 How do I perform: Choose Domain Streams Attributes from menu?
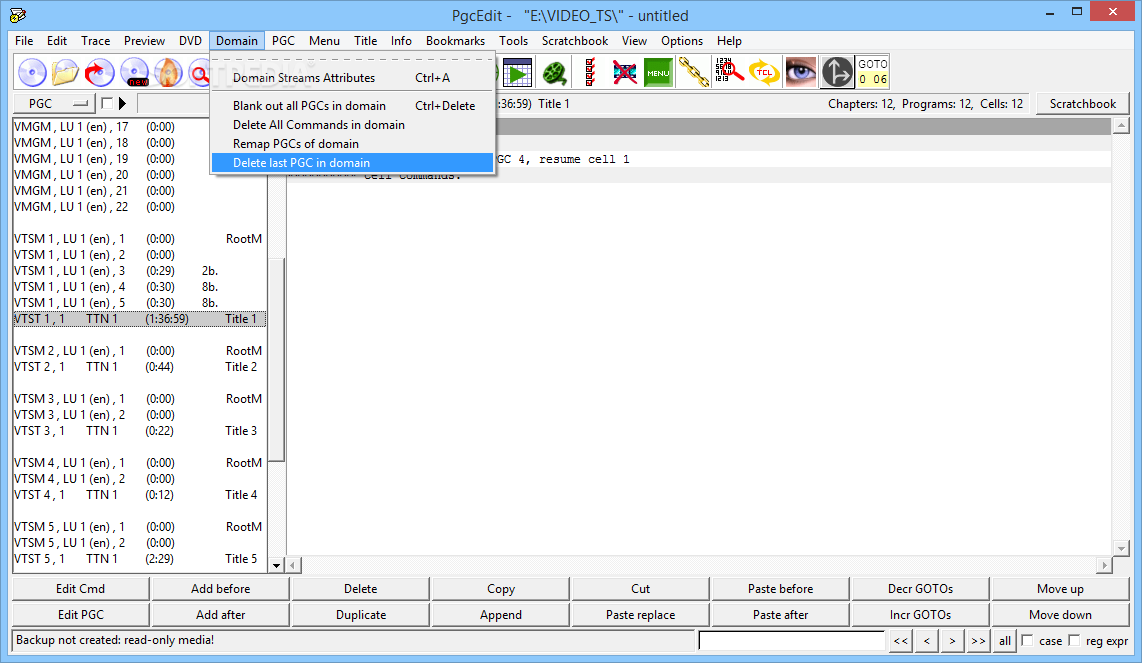tap(353, 78)
